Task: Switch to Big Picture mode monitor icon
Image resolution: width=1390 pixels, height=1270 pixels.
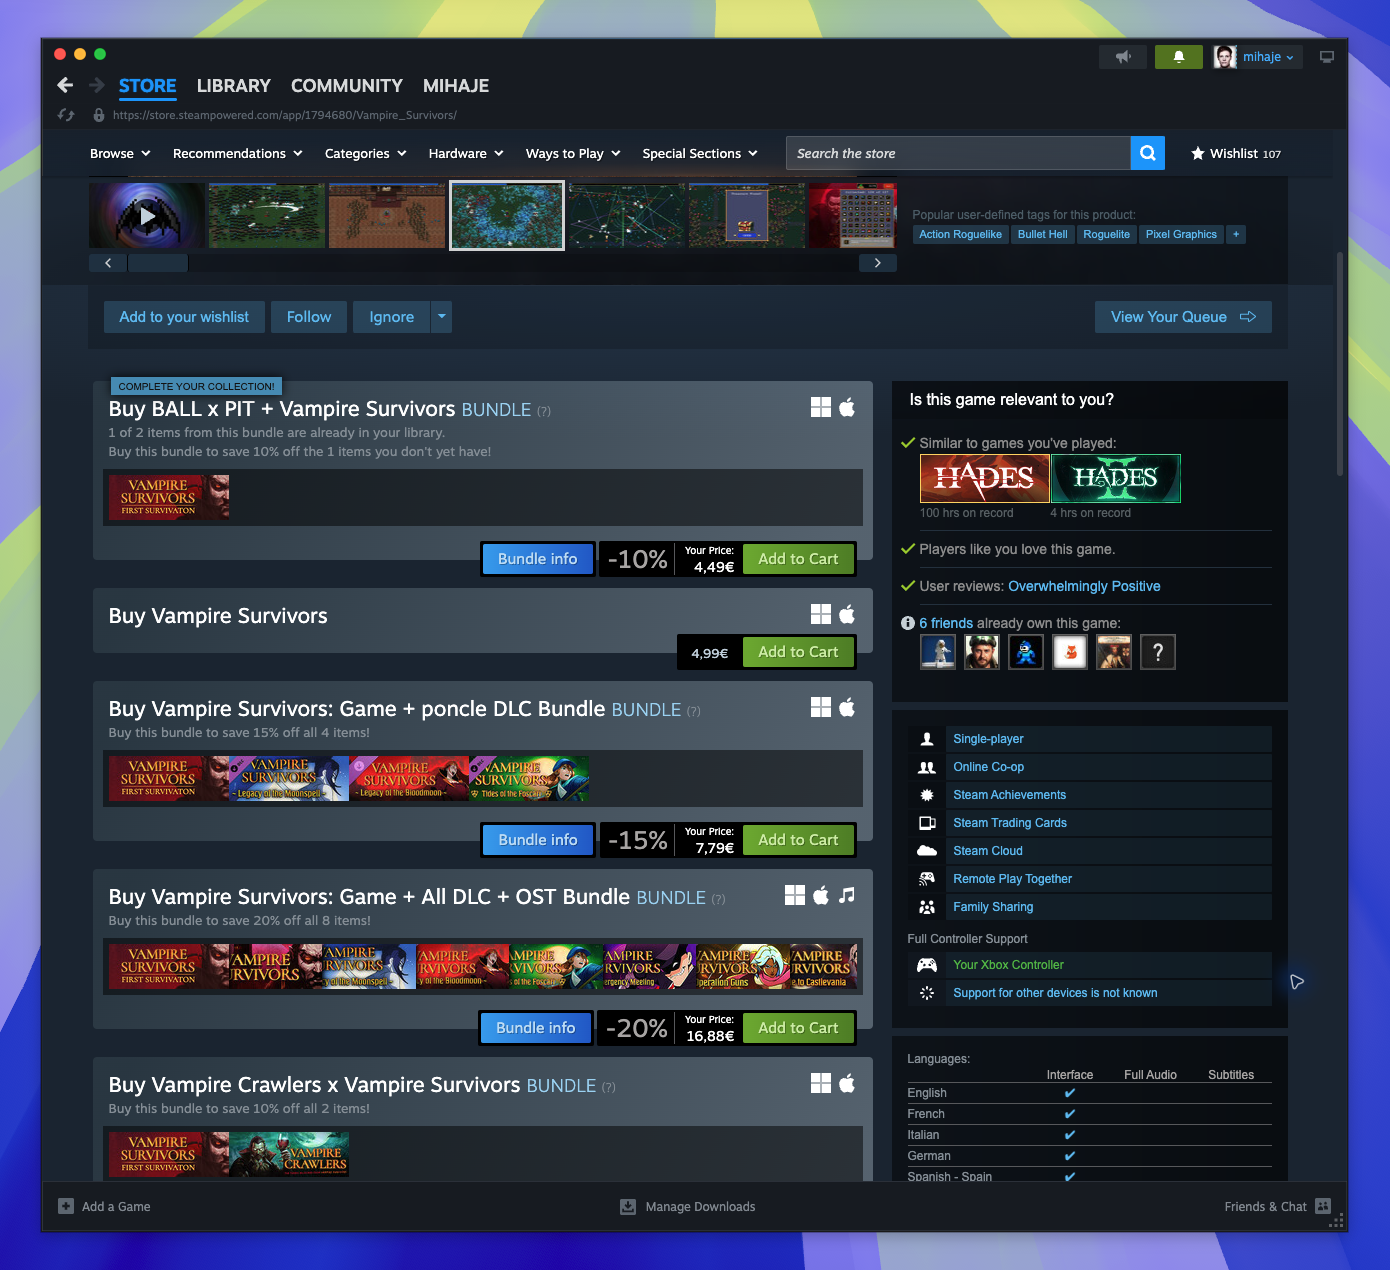Action: pos(1327,57)
